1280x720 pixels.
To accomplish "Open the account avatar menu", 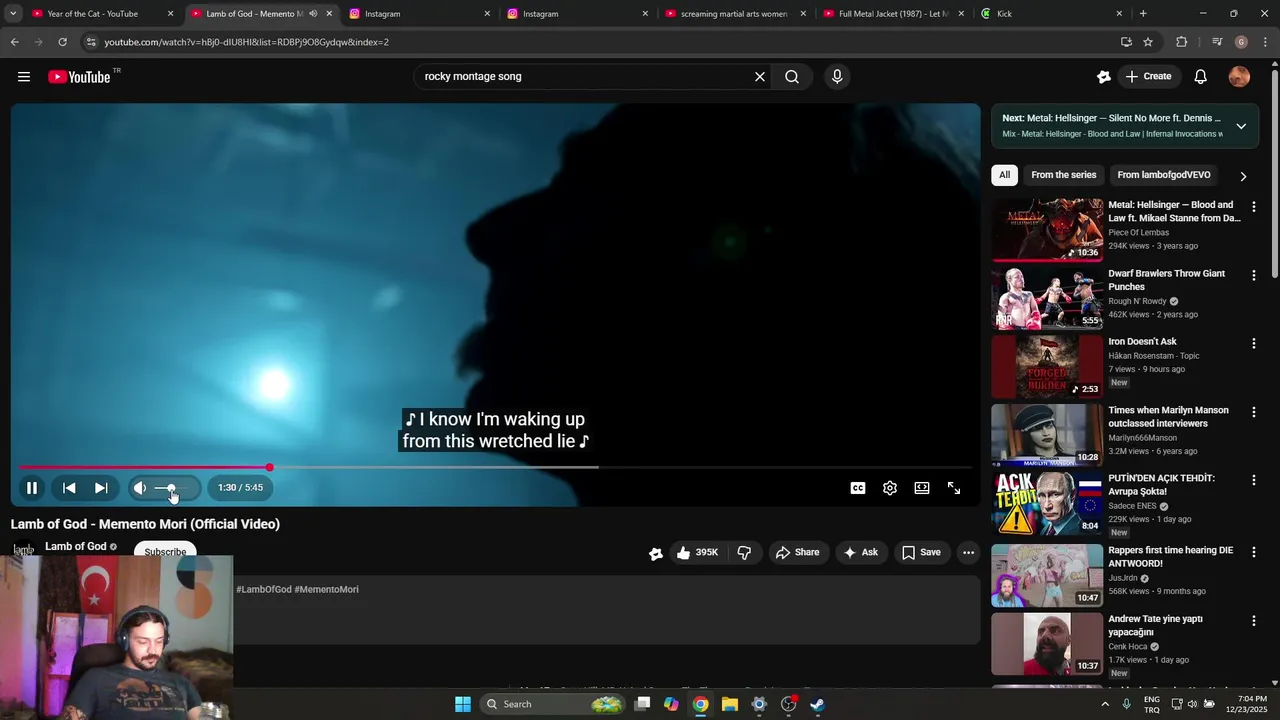I will (x=1239, y=77).
